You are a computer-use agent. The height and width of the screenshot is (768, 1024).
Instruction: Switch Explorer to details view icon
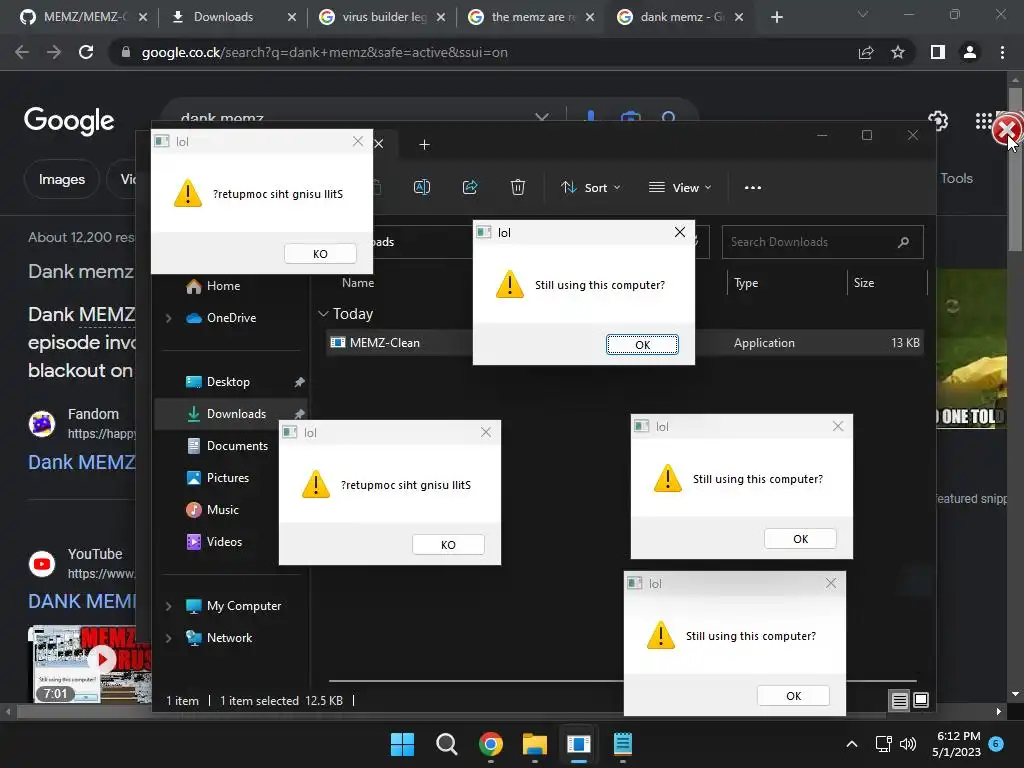899,701
